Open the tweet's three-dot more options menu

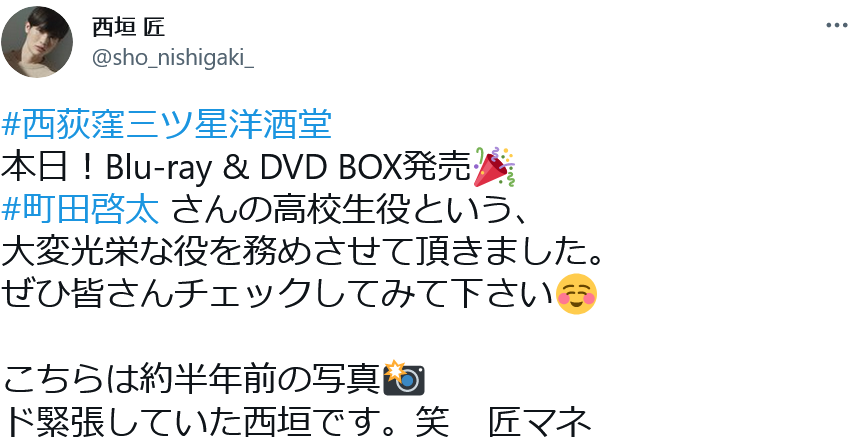click(836, 25)
